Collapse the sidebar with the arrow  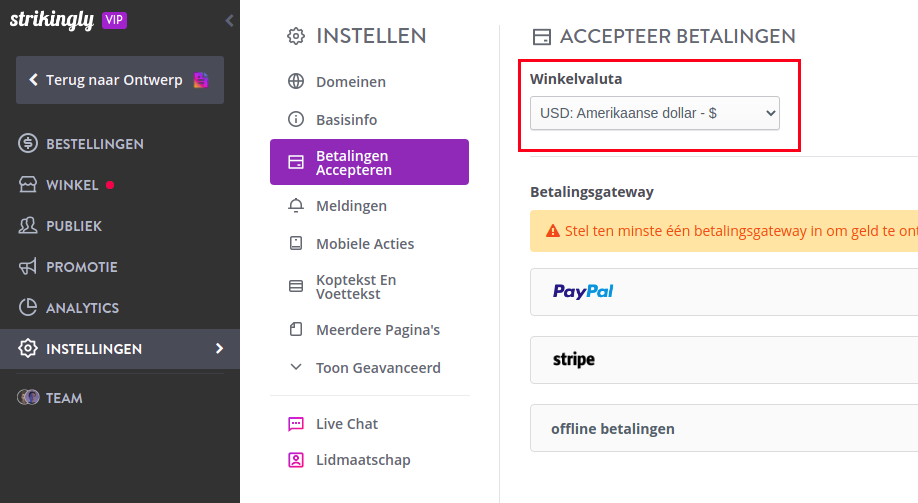[x=230, y=21]
